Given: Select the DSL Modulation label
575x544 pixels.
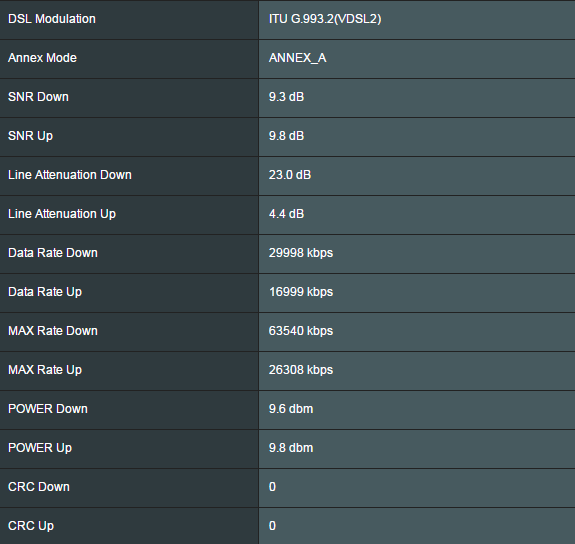Looking at the screenshot, I should [x=52, y=19].
